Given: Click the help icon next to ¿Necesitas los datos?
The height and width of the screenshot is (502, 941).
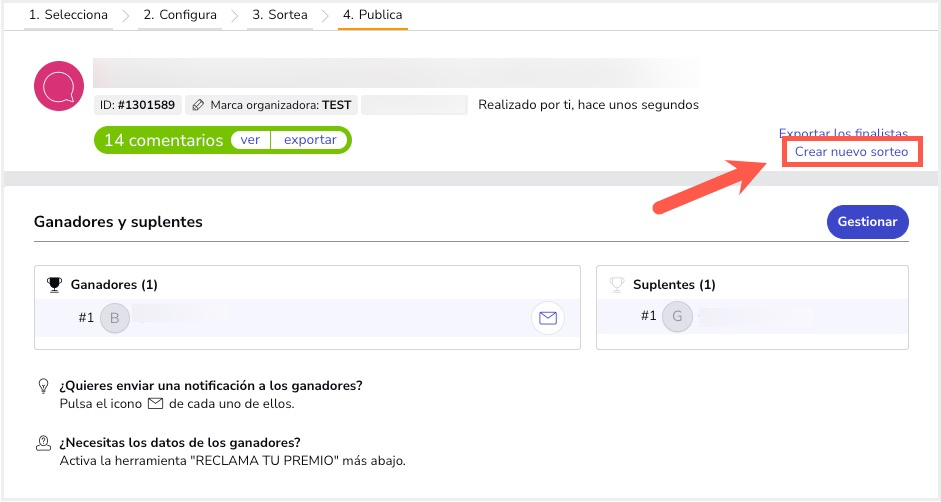Looking at the screenshot, I should [43, 443].
